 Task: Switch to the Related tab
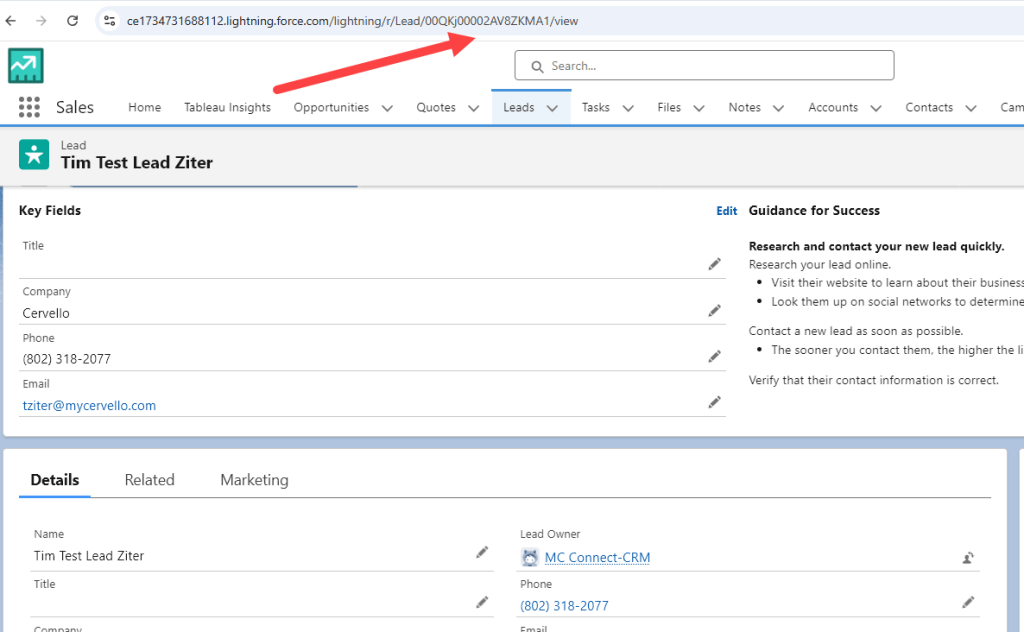pos(149,480)
